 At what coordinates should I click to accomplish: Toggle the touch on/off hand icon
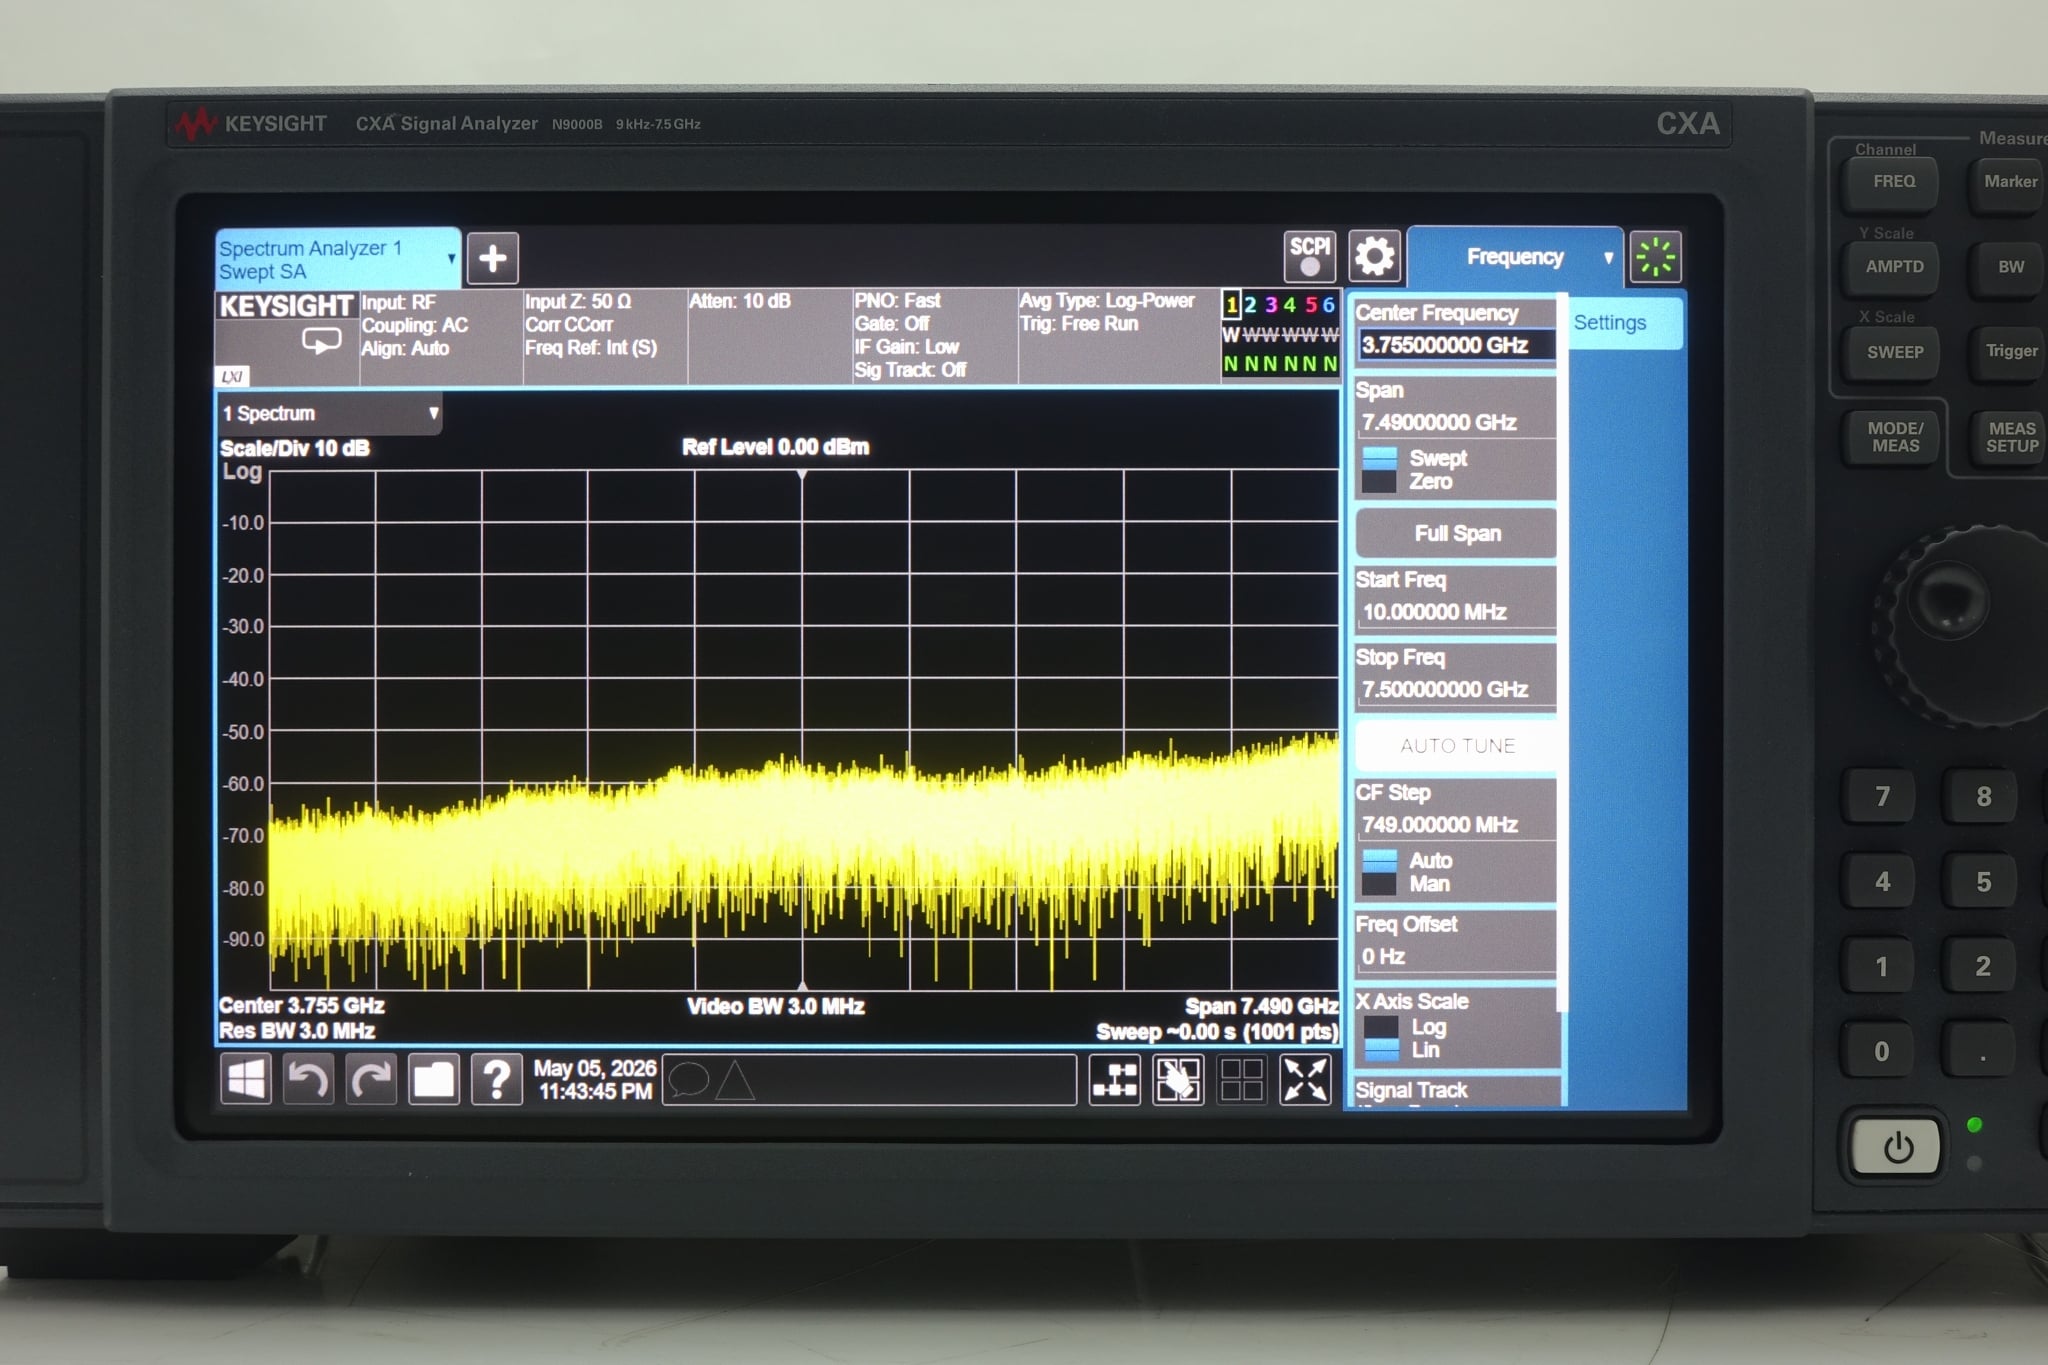(1178, 1080)
